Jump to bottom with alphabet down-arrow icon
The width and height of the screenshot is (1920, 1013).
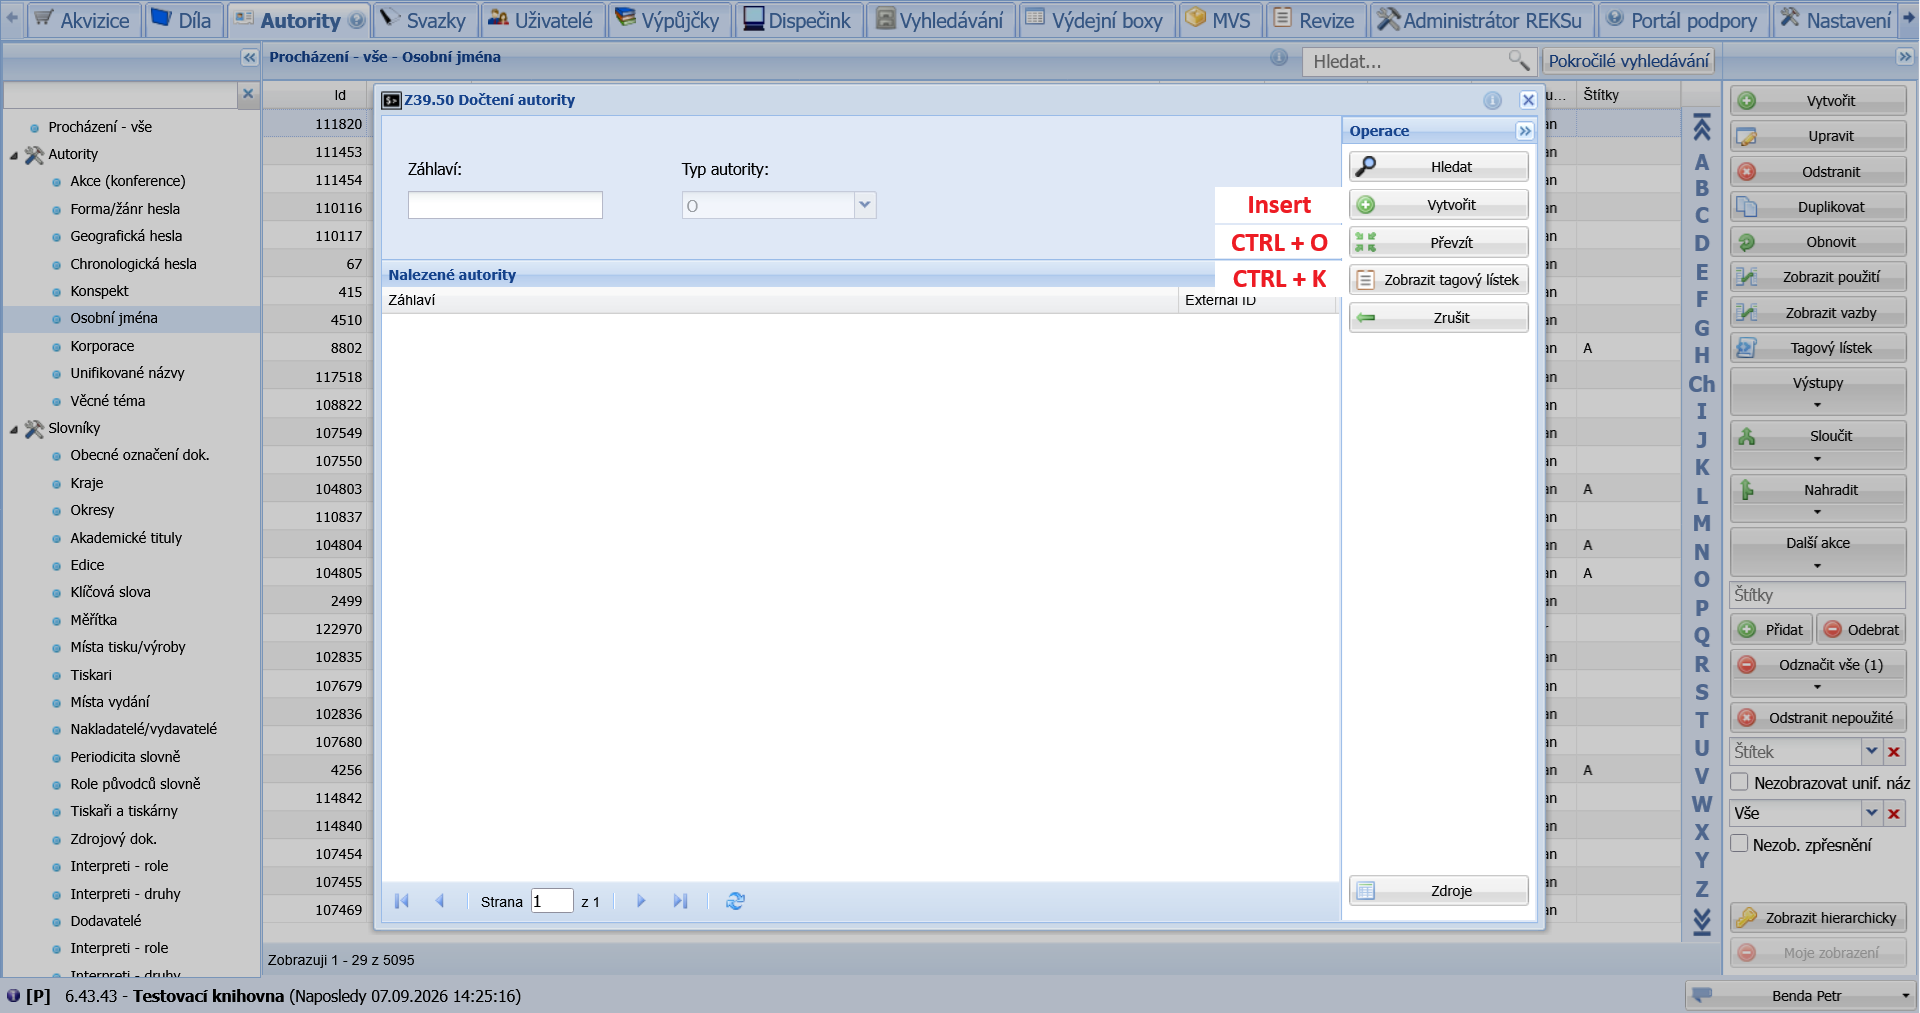tap(1701, 921)
